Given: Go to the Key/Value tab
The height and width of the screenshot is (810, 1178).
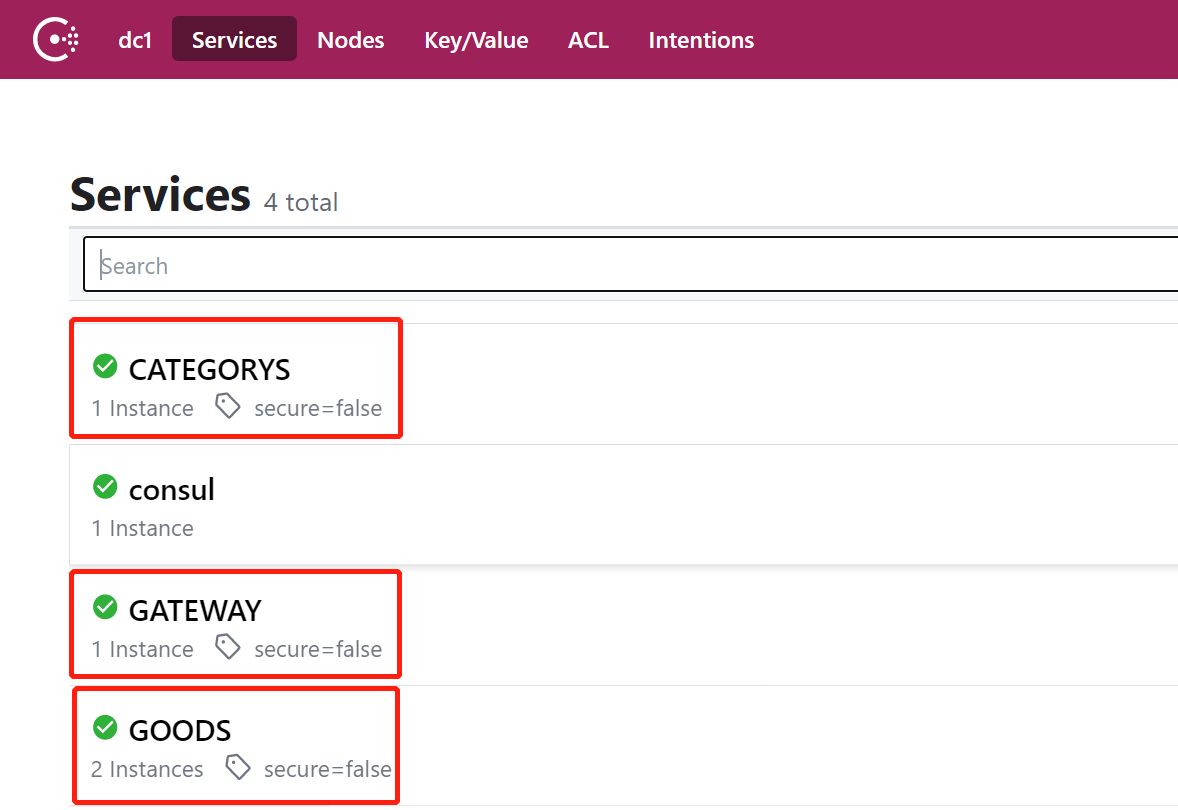Looking at the screenshot, I should [x=476, y=40].
